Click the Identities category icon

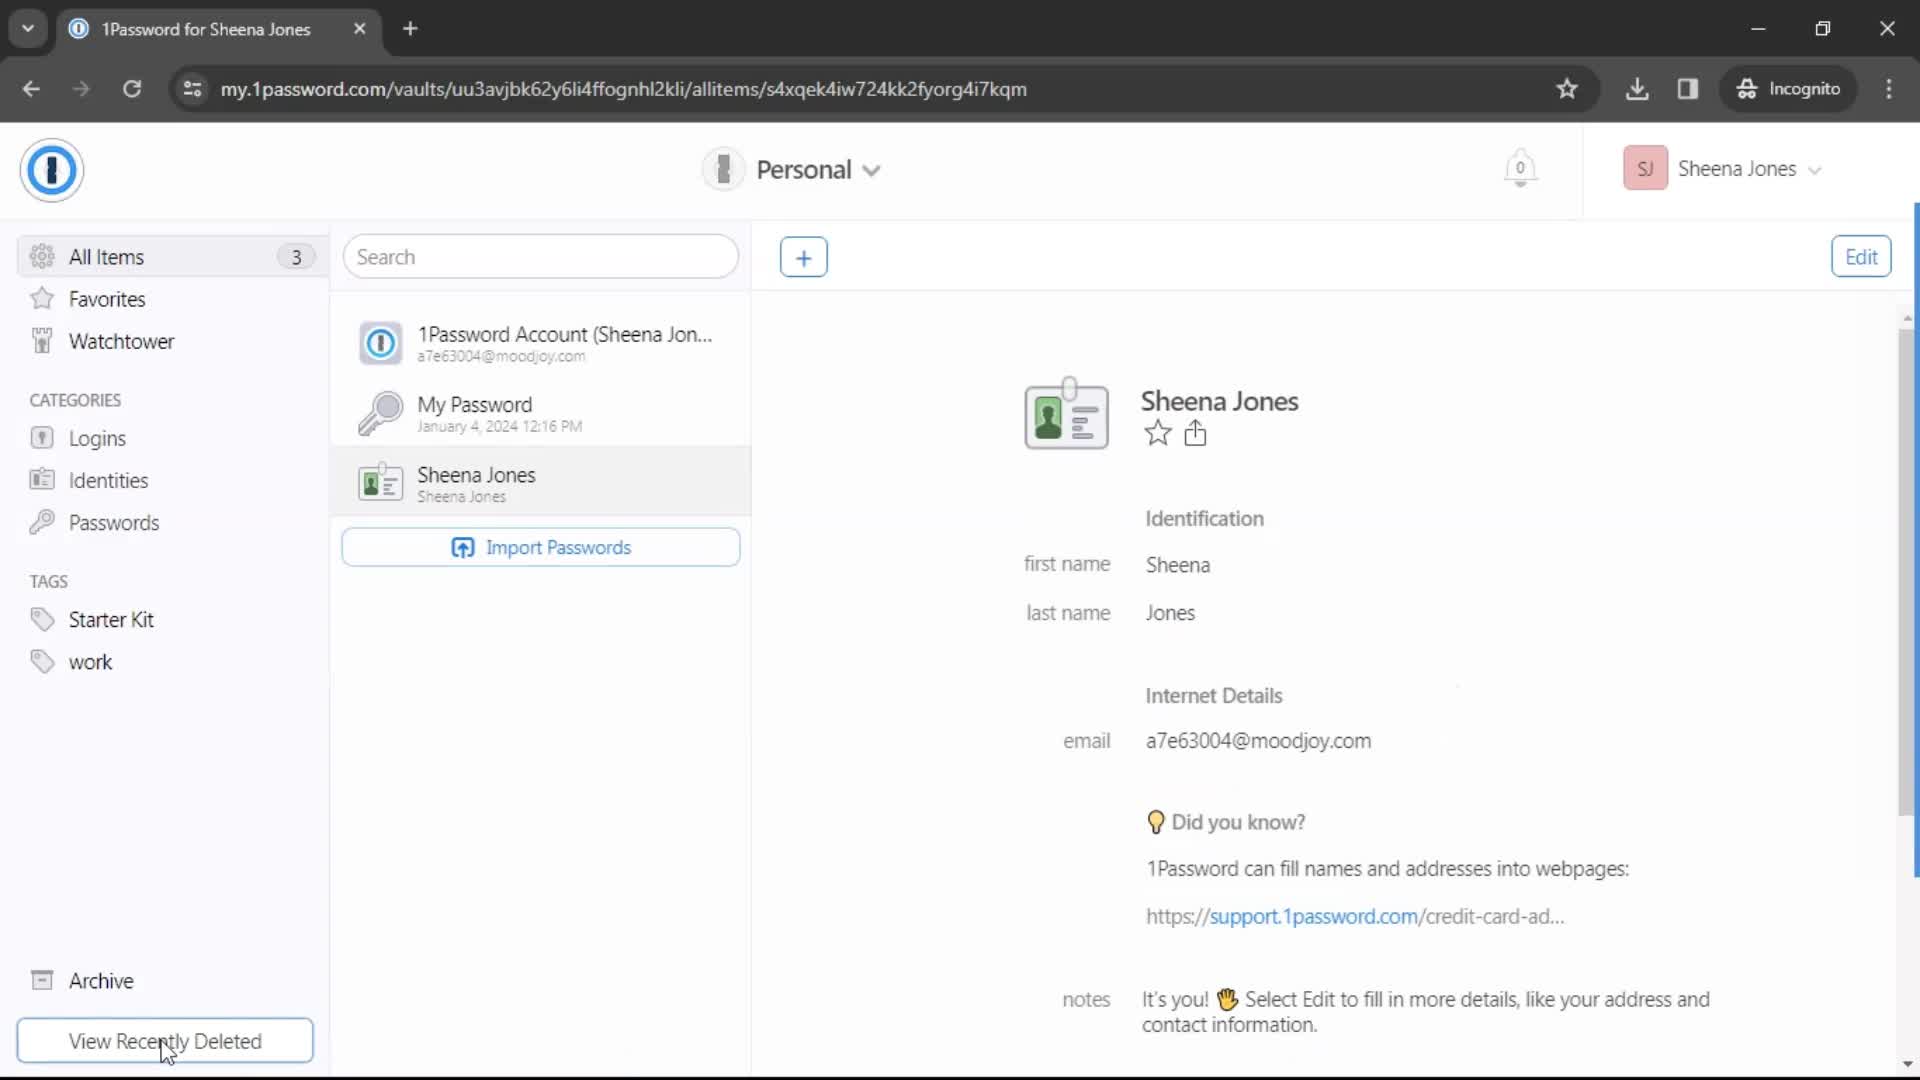pos(42,479)
